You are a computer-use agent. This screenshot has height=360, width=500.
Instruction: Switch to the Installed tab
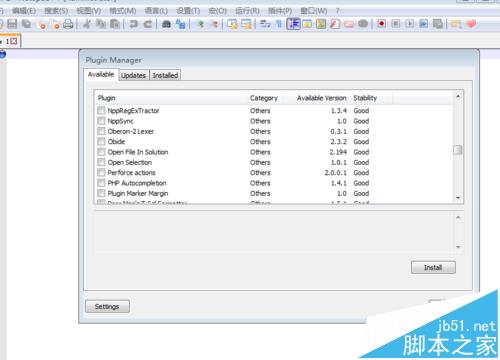pyautogui.click(x=165, y=75)
